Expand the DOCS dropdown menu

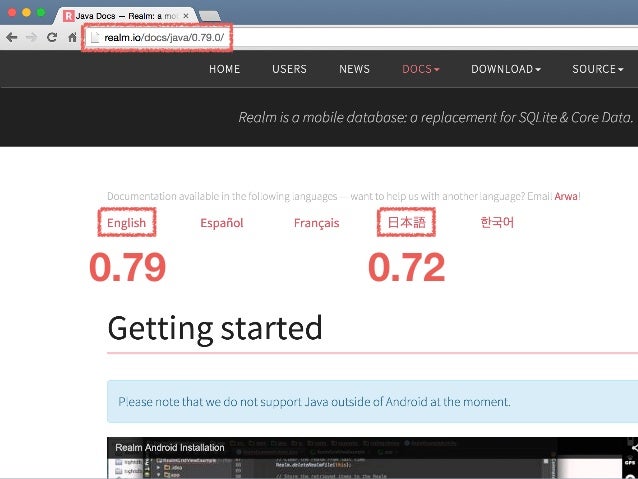(x=421, y=69)
